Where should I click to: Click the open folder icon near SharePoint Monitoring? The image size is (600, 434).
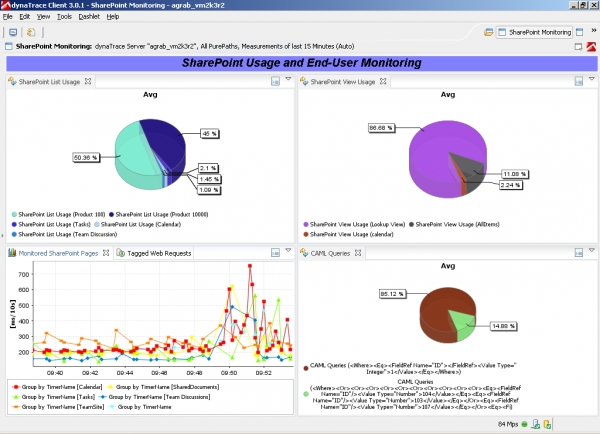click(489, 32)
